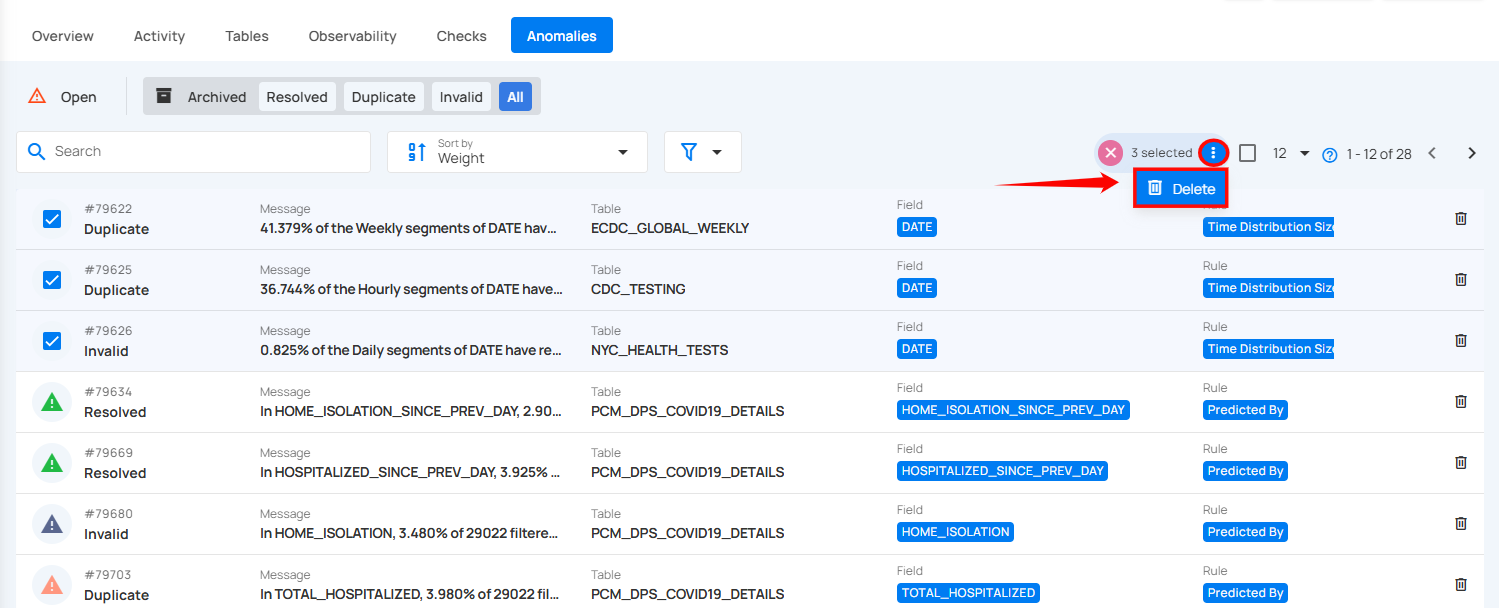Image resolution: width=1499 pixels, height=608 pixels.
Task: Delete anomaly #79669 via trash icon
Action: tap(1460, 462)
